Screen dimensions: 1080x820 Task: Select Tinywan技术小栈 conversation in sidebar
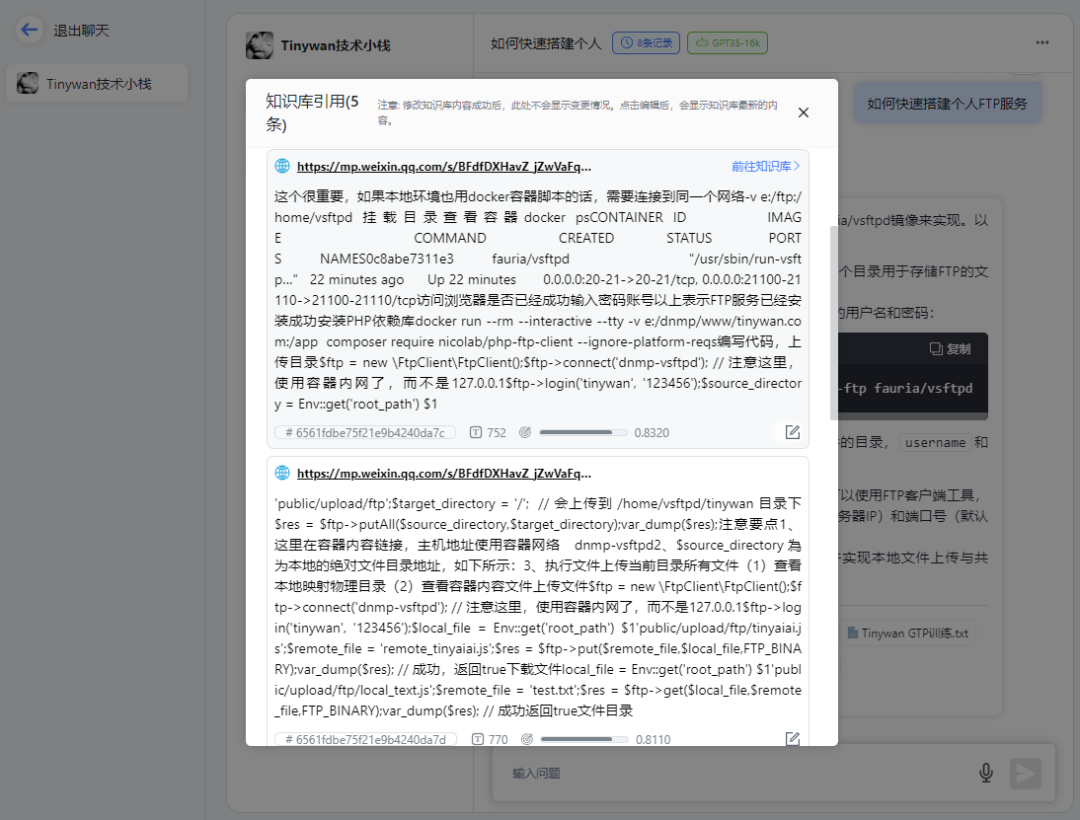point(96,82)
